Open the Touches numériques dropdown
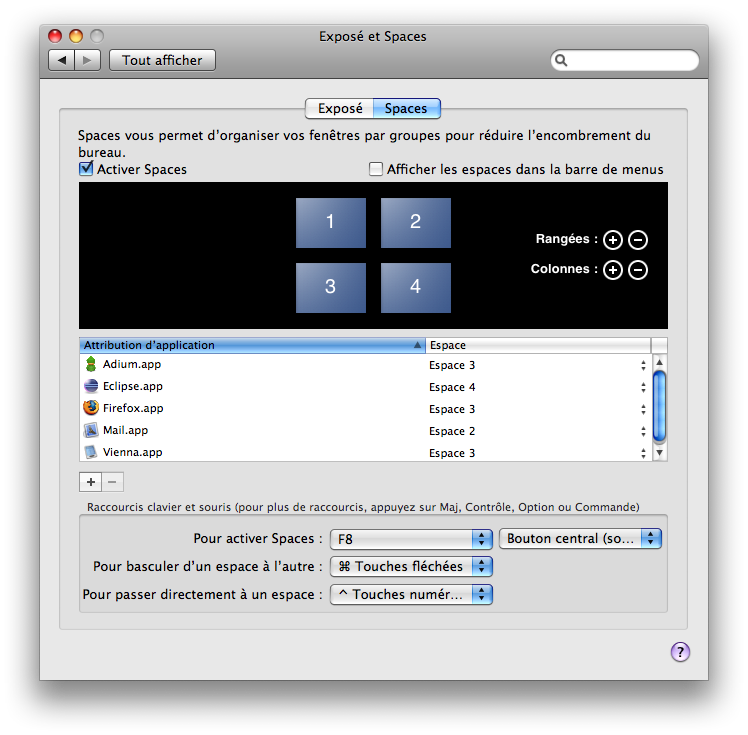Viewport: 748px width, 735px height. [x=411, y=594]
